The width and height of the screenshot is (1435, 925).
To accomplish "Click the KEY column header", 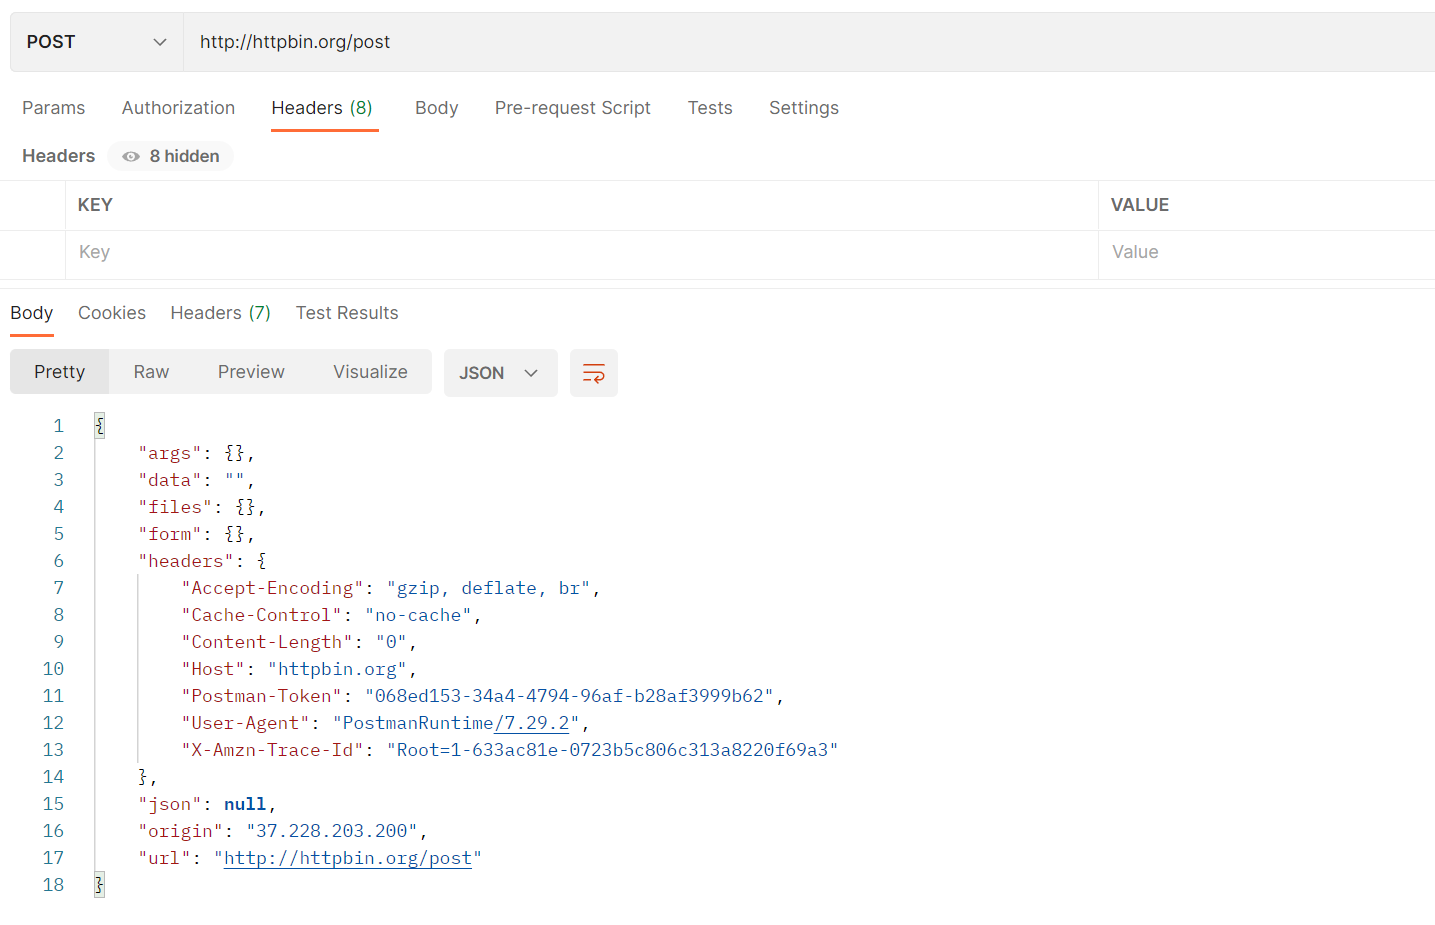I will (95, 205).
